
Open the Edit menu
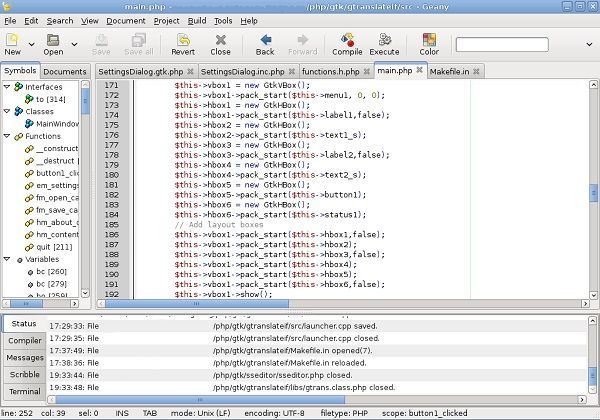pyautogui.click(x=31, y=21)
